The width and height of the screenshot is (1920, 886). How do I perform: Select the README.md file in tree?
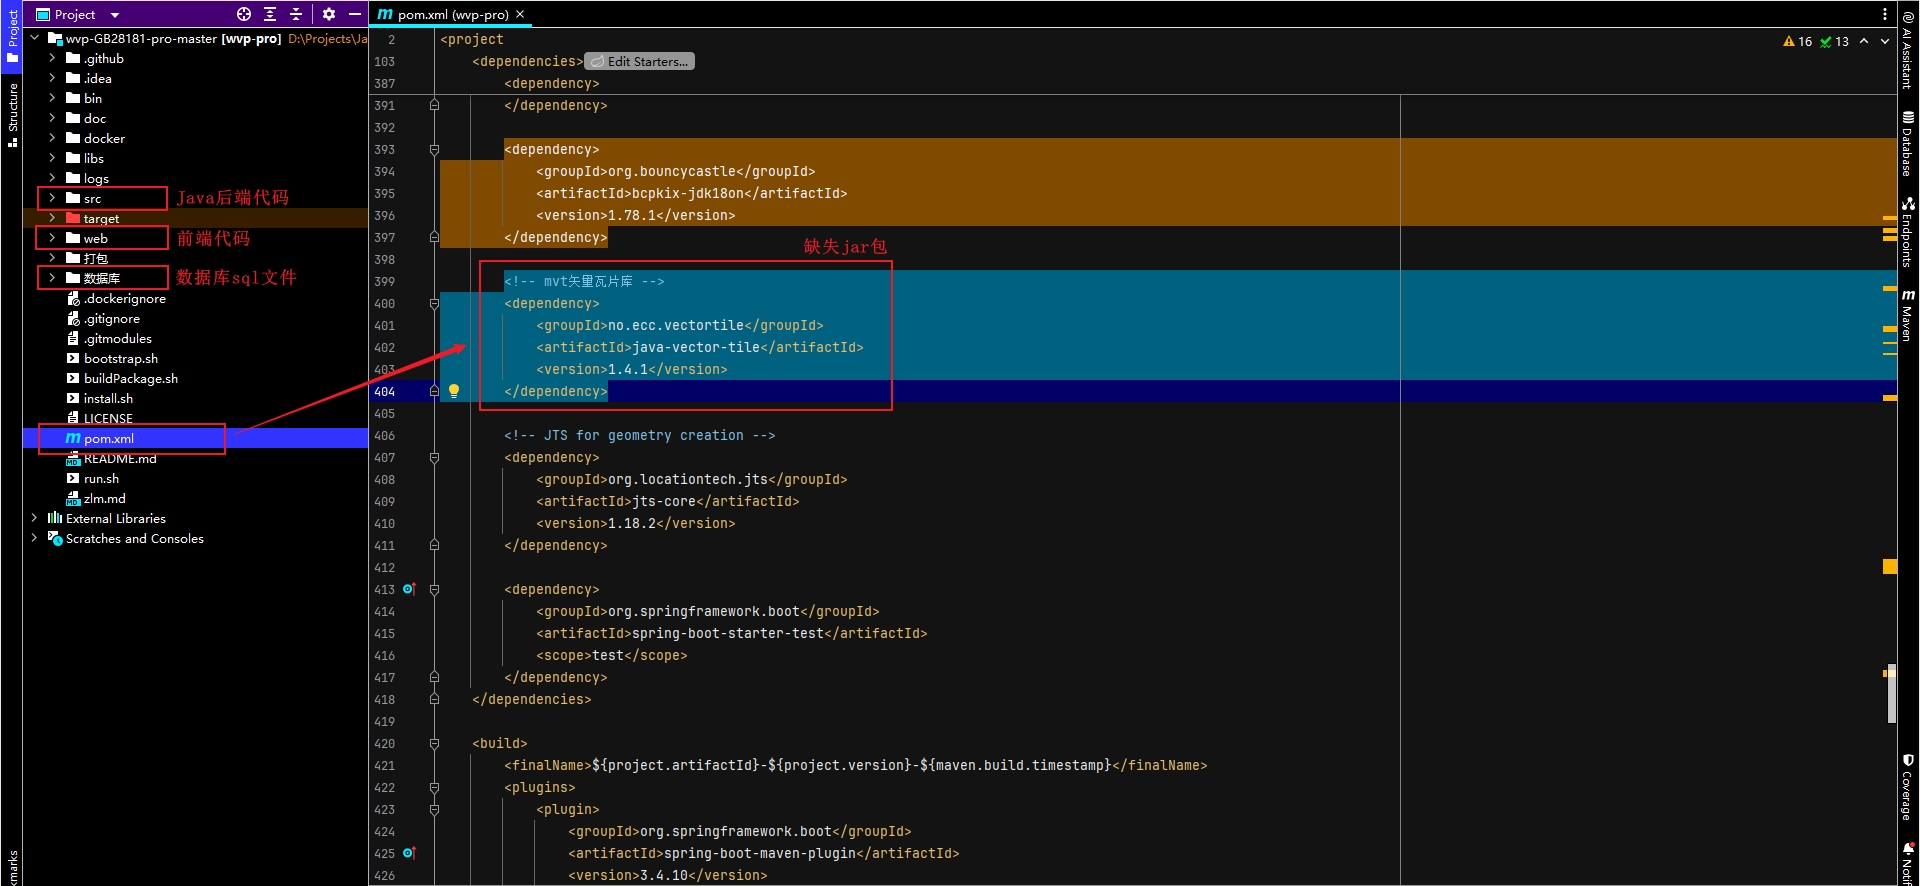(120, 459)
